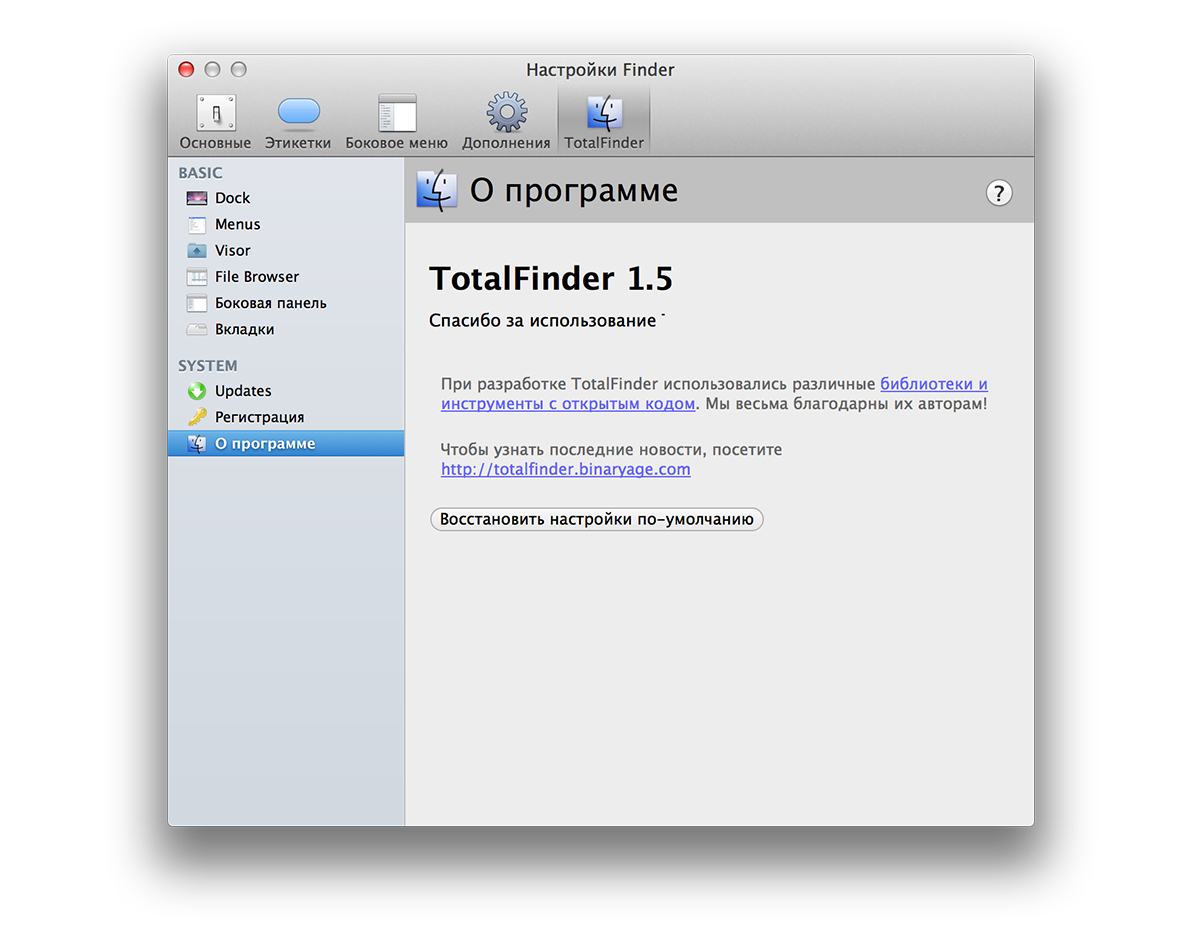The width and height of the screenshot is (1200, 937).
Task: Click the О программе Finder sidebar icon
Action: [197, 443]
